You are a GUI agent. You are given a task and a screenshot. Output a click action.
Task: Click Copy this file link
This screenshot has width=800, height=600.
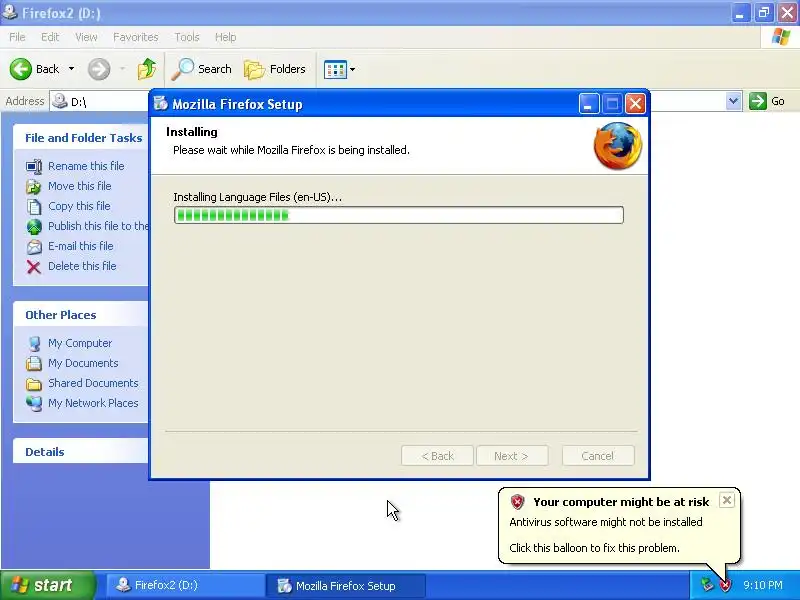[x=79, y=206]
